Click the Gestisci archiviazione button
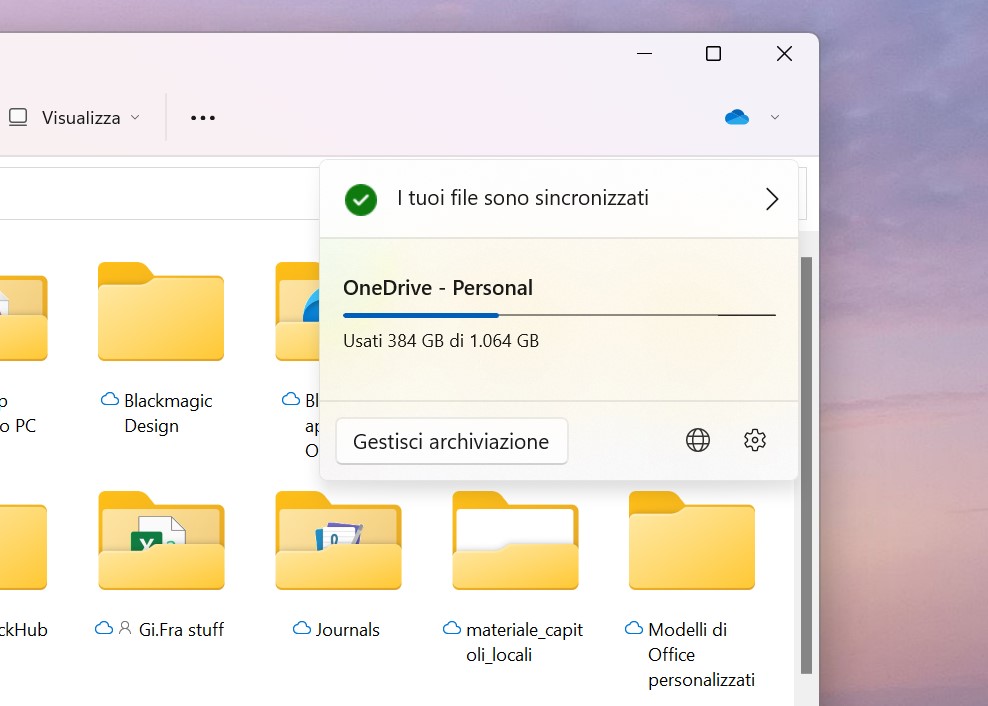Viewport: 988px width, 706px height. coord(452,441)
